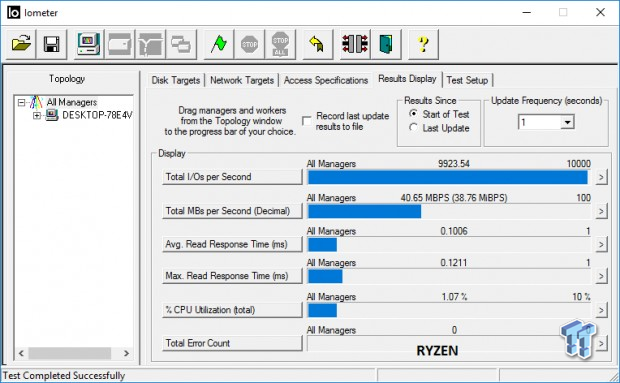Open help with the question mark icon
620x383 pixels.
423,44
